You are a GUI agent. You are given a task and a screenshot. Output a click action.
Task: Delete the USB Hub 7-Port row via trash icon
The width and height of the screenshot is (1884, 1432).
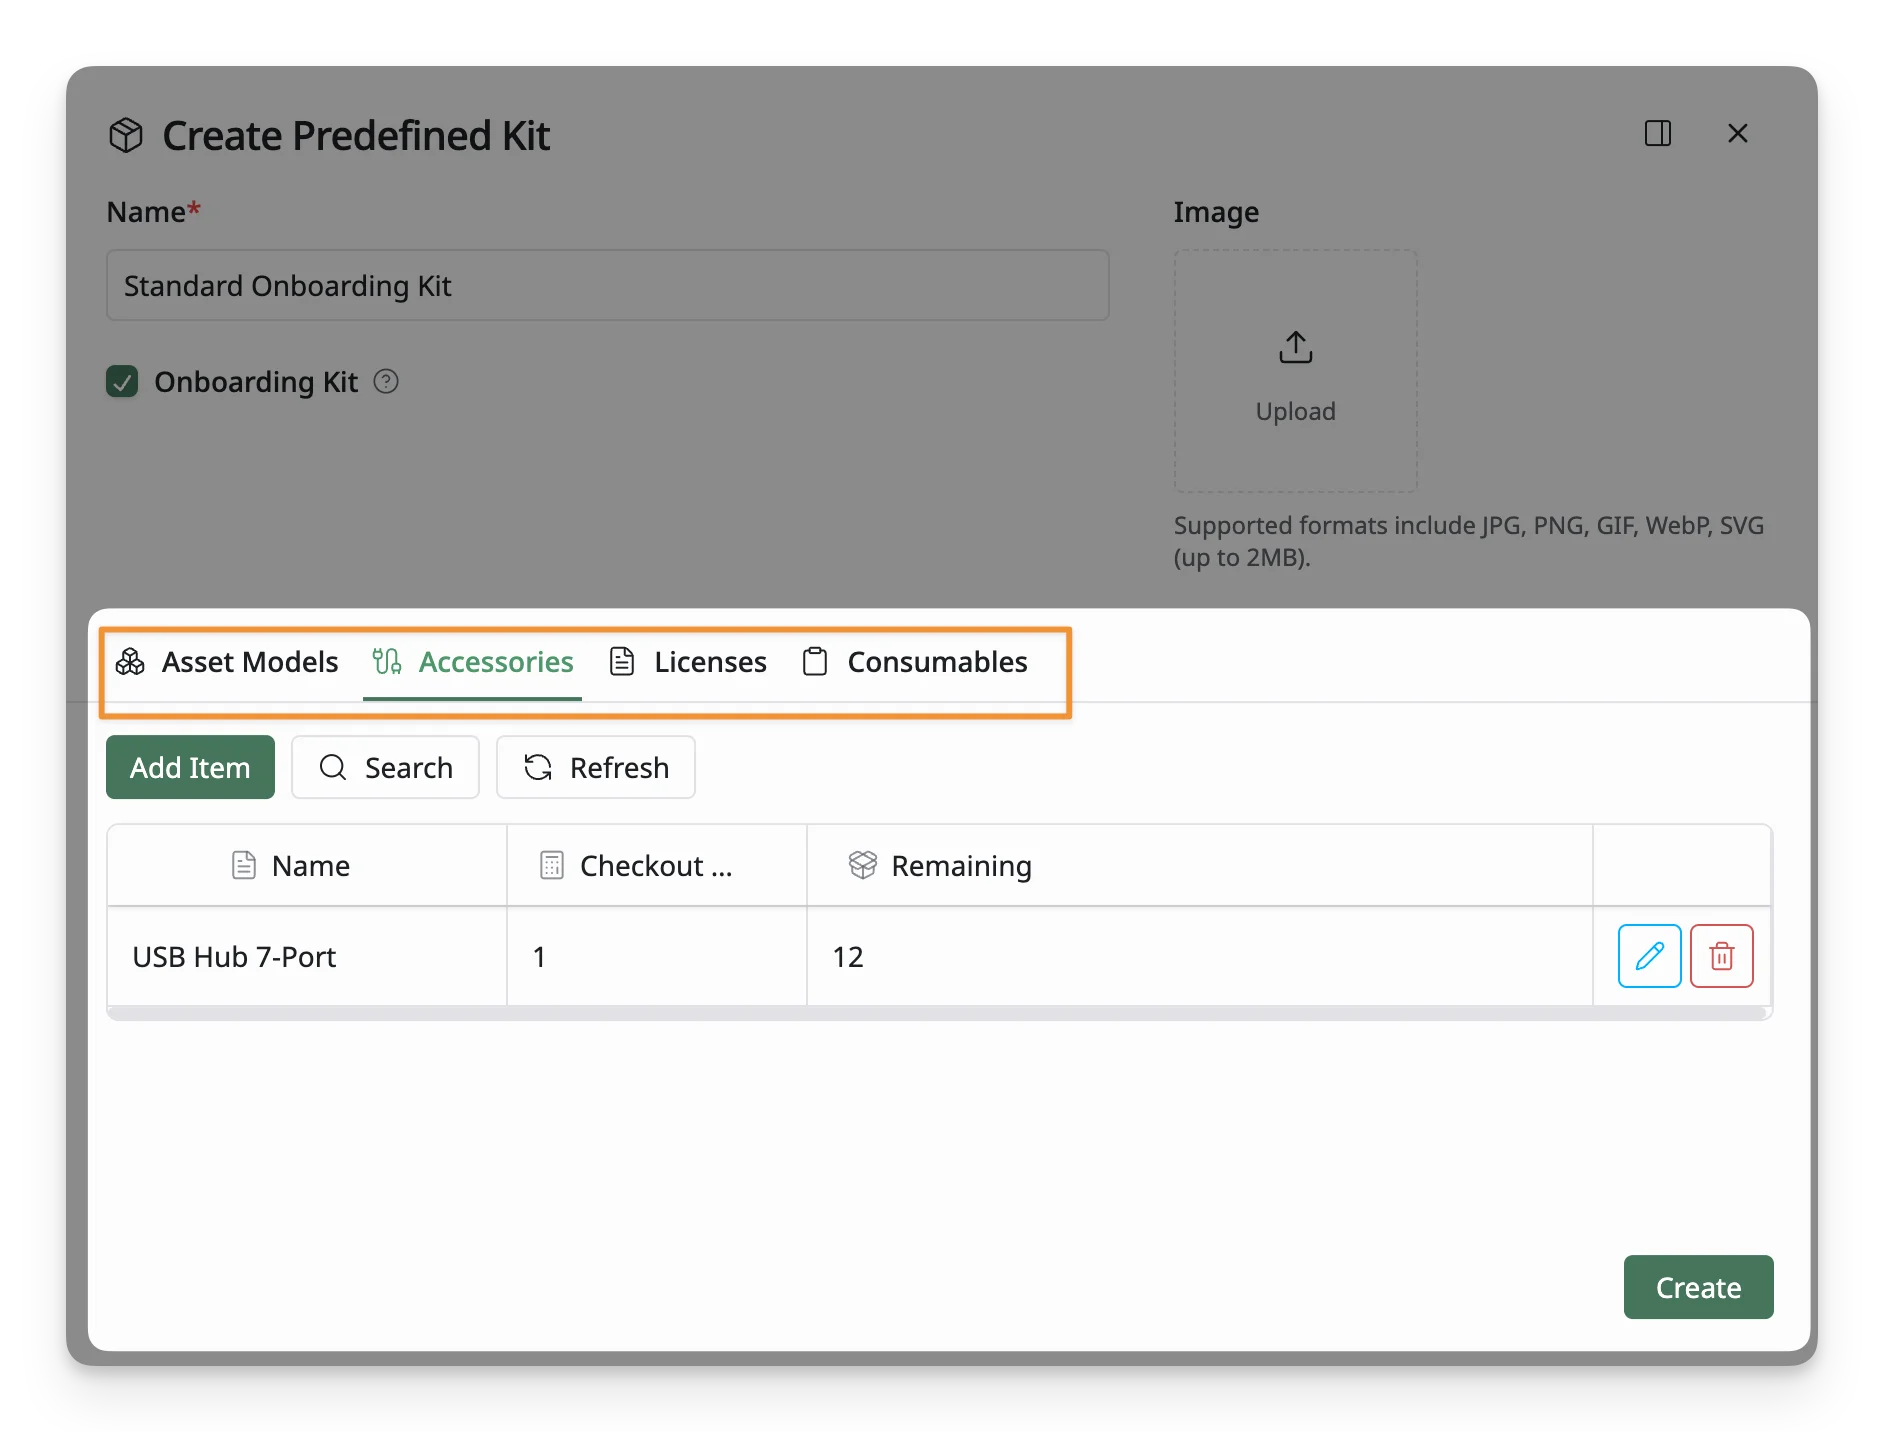(x=1721, y=956)
